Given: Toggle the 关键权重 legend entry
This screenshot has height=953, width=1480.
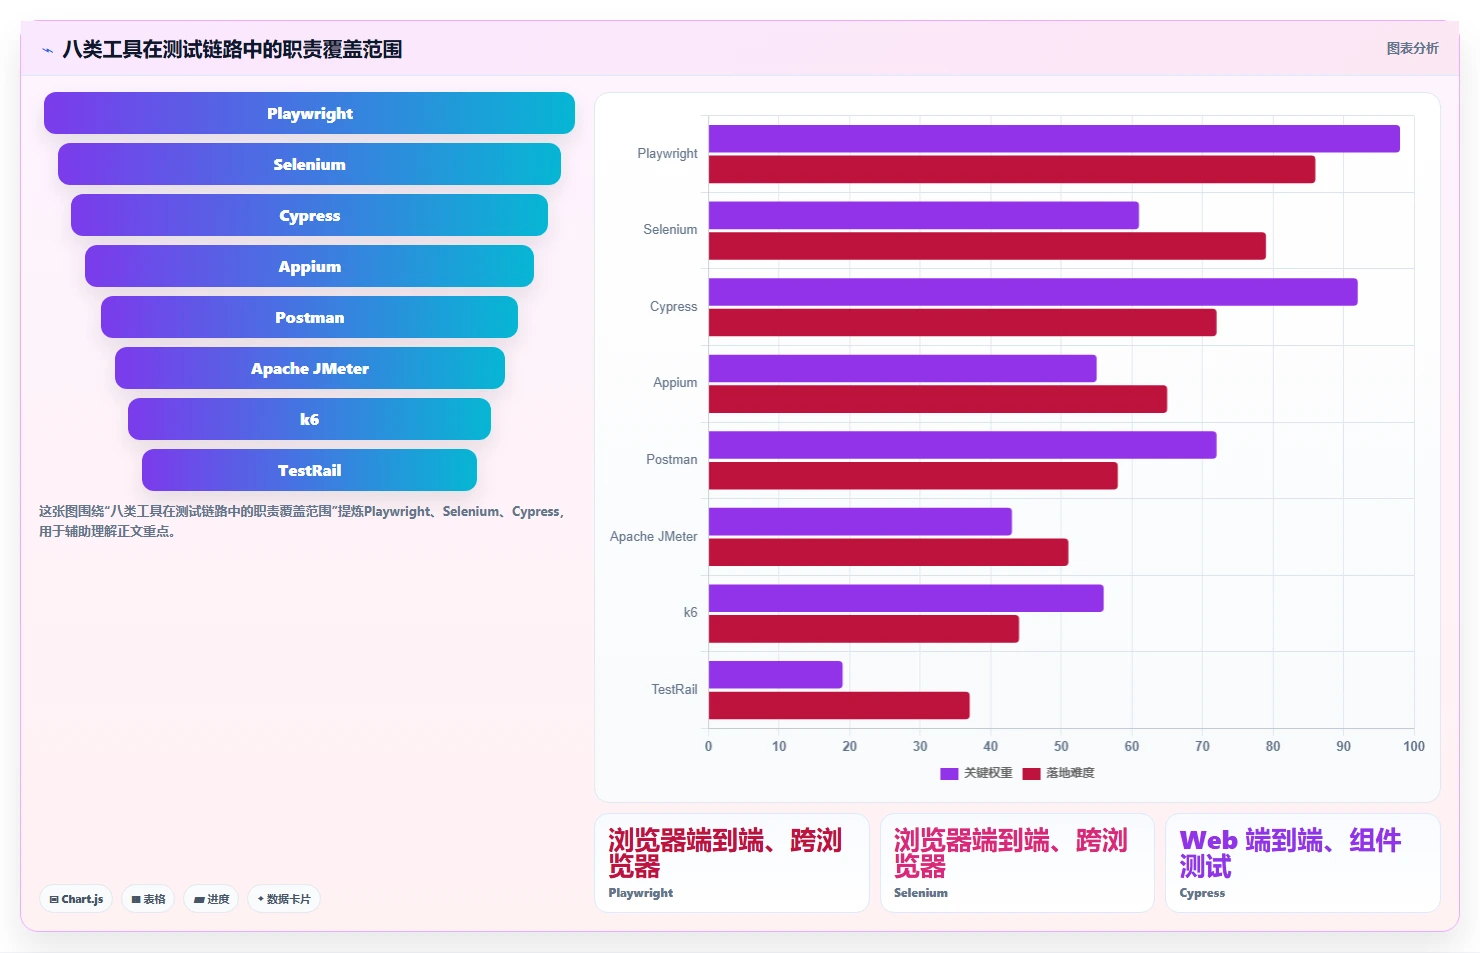Looking at the screenshot, I should coord(976,773).
